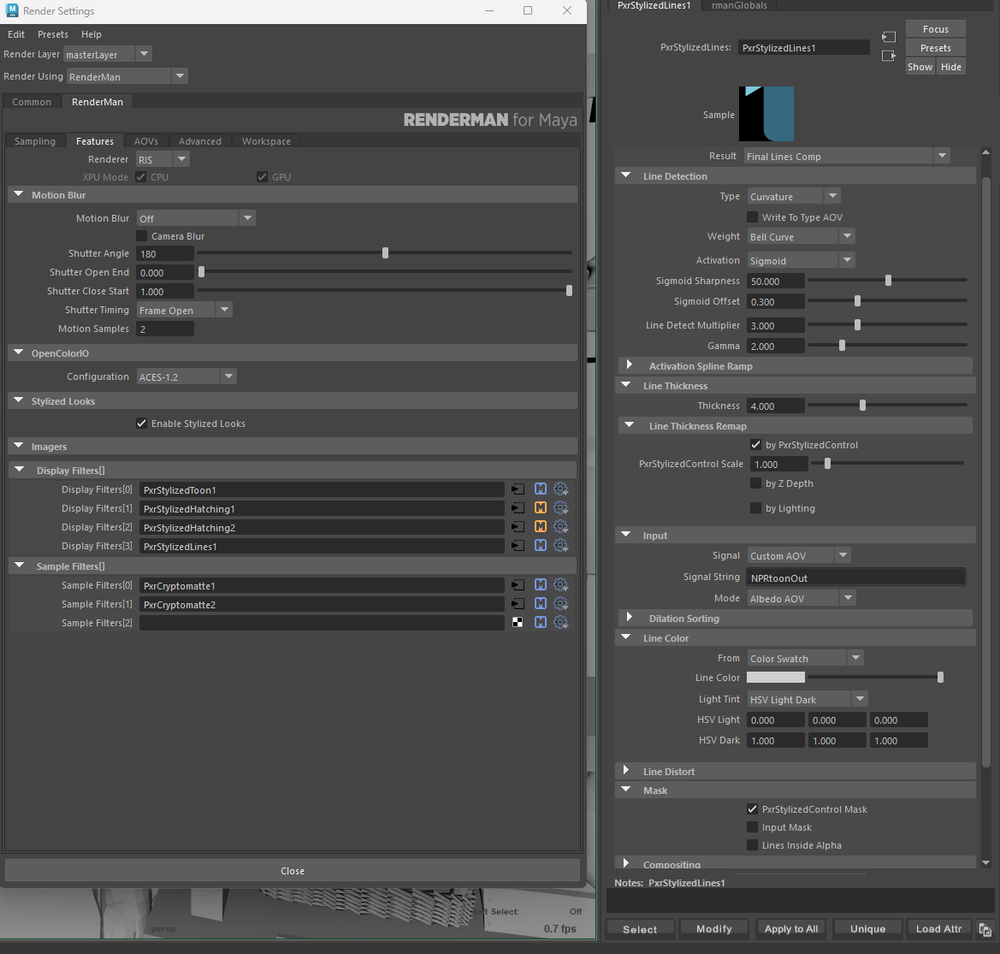The image size is (1000, 954).
Task: Click Focus button in Attribute Editor
Action: [936, 29]
